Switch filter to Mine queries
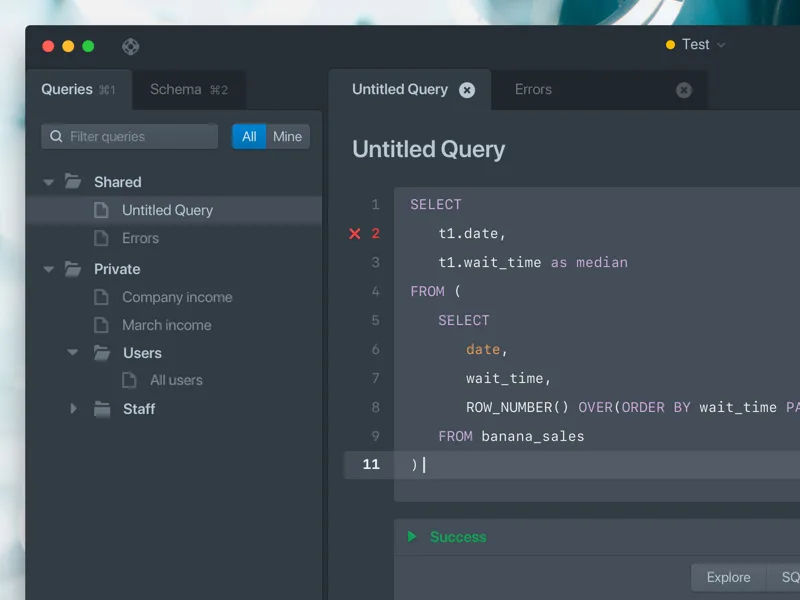Screen dimensions: 800x600 [288, 136]
